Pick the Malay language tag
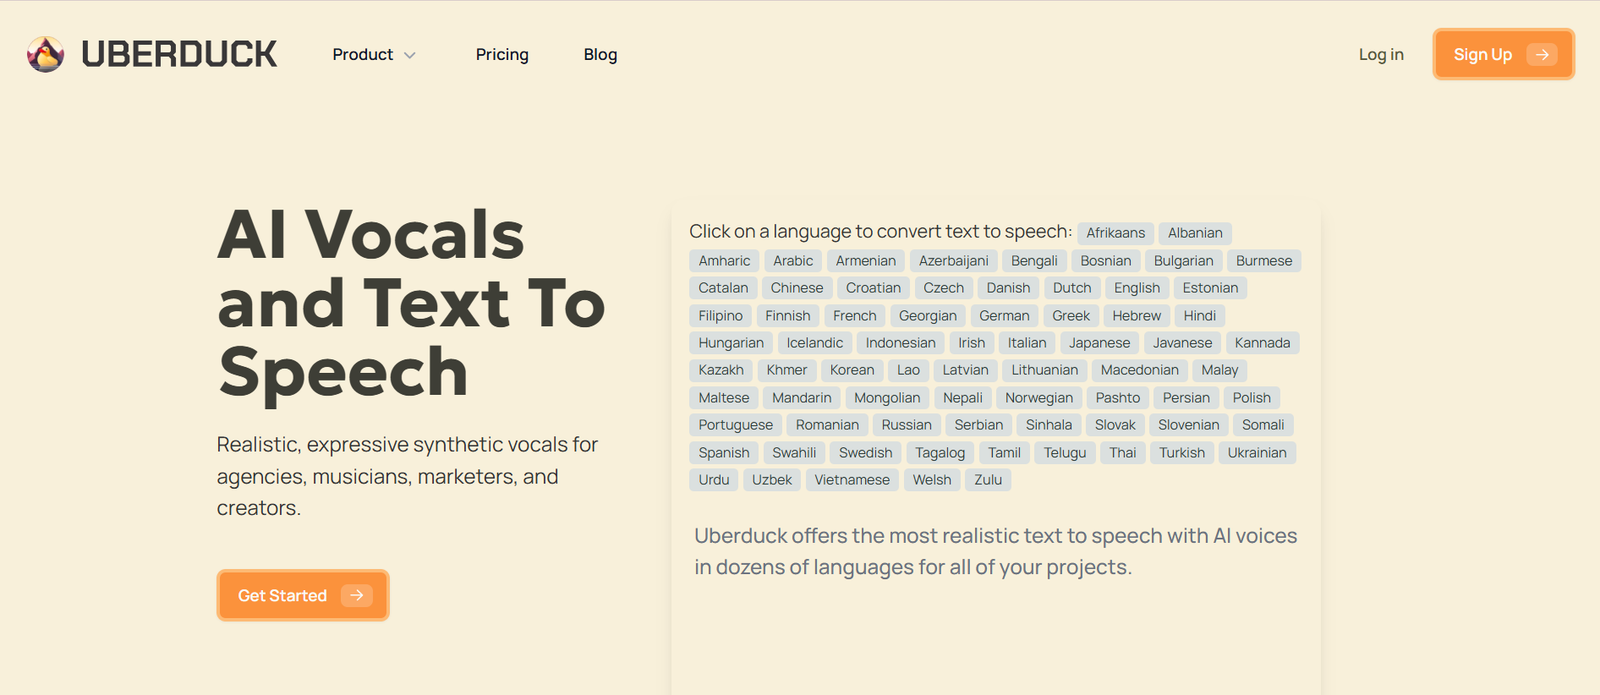The height and width of the screenshot is (695, 1600). pyautogui.click(x=1220, y=370)
